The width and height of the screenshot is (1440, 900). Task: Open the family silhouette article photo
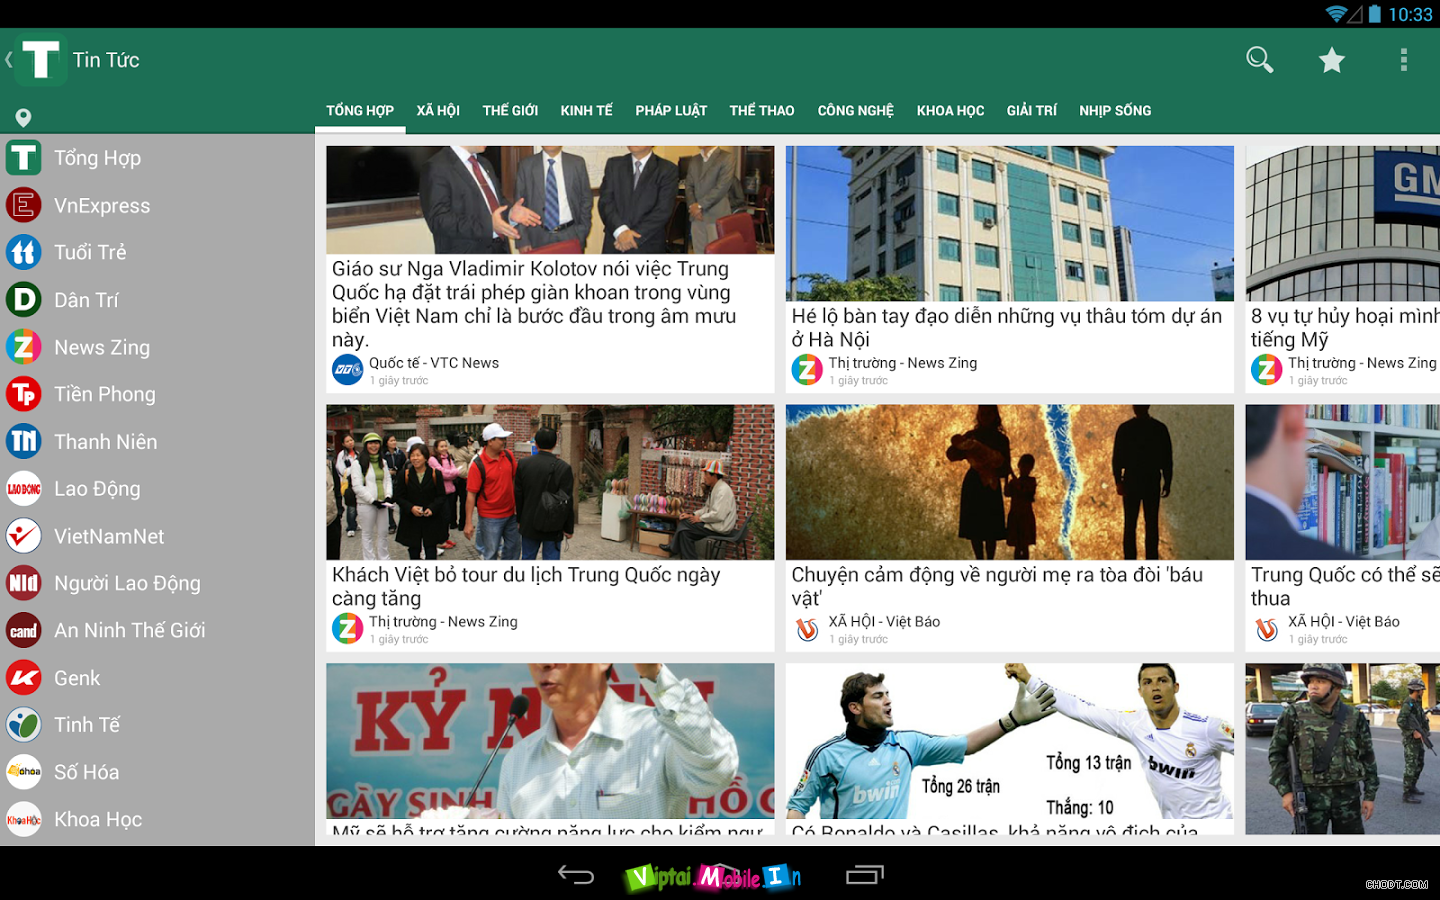pyautogui.click(x=1010, y=482)
